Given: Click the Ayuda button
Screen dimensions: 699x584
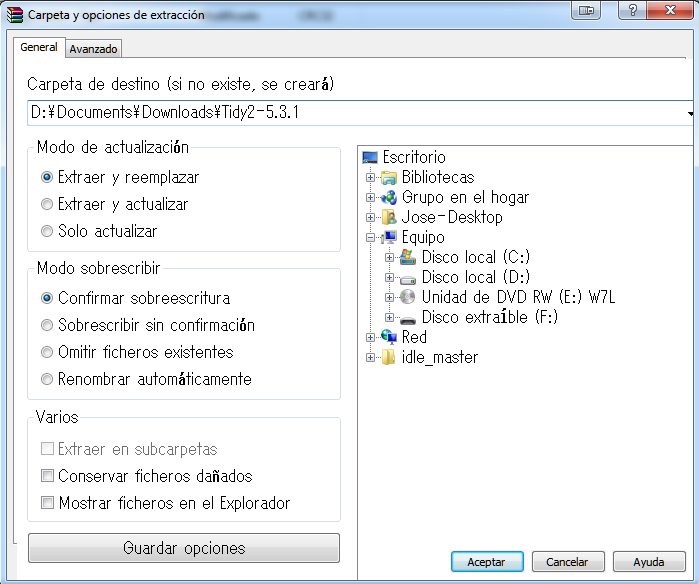Looking at the screenshot, I should [x=649, y=562].
